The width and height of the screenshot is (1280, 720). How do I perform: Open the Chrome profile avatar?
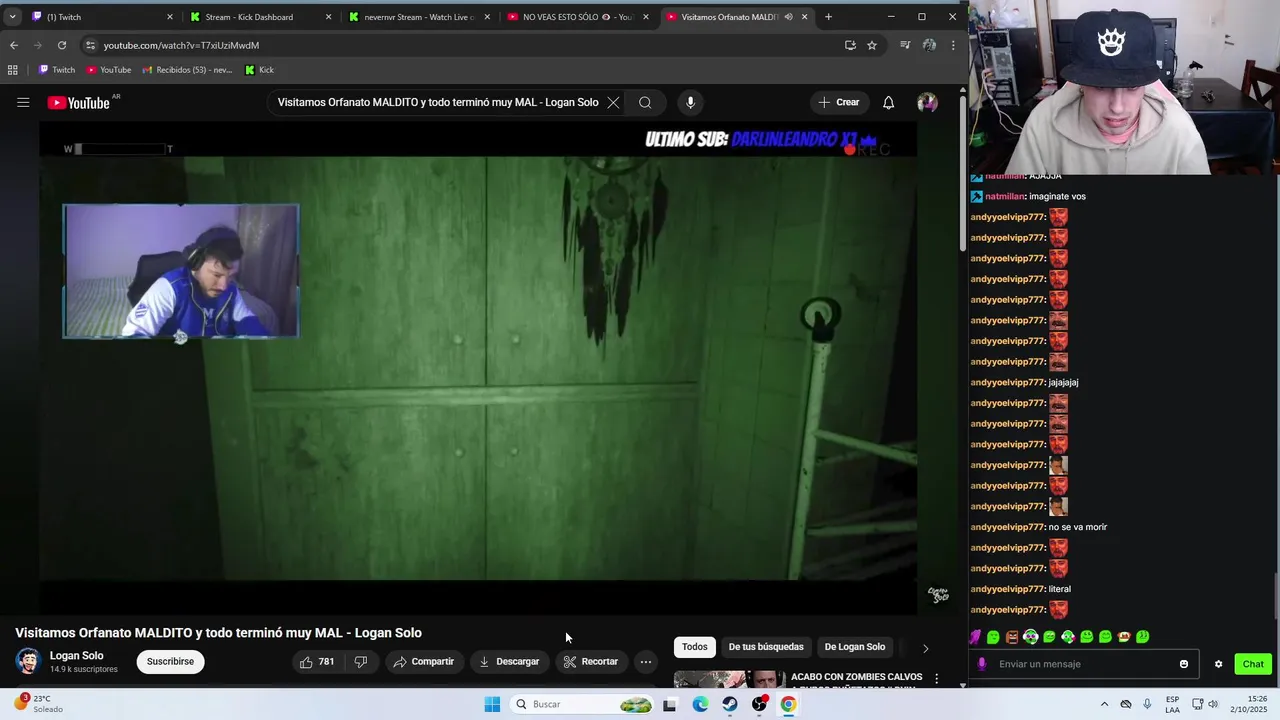[x=929, y=45]
